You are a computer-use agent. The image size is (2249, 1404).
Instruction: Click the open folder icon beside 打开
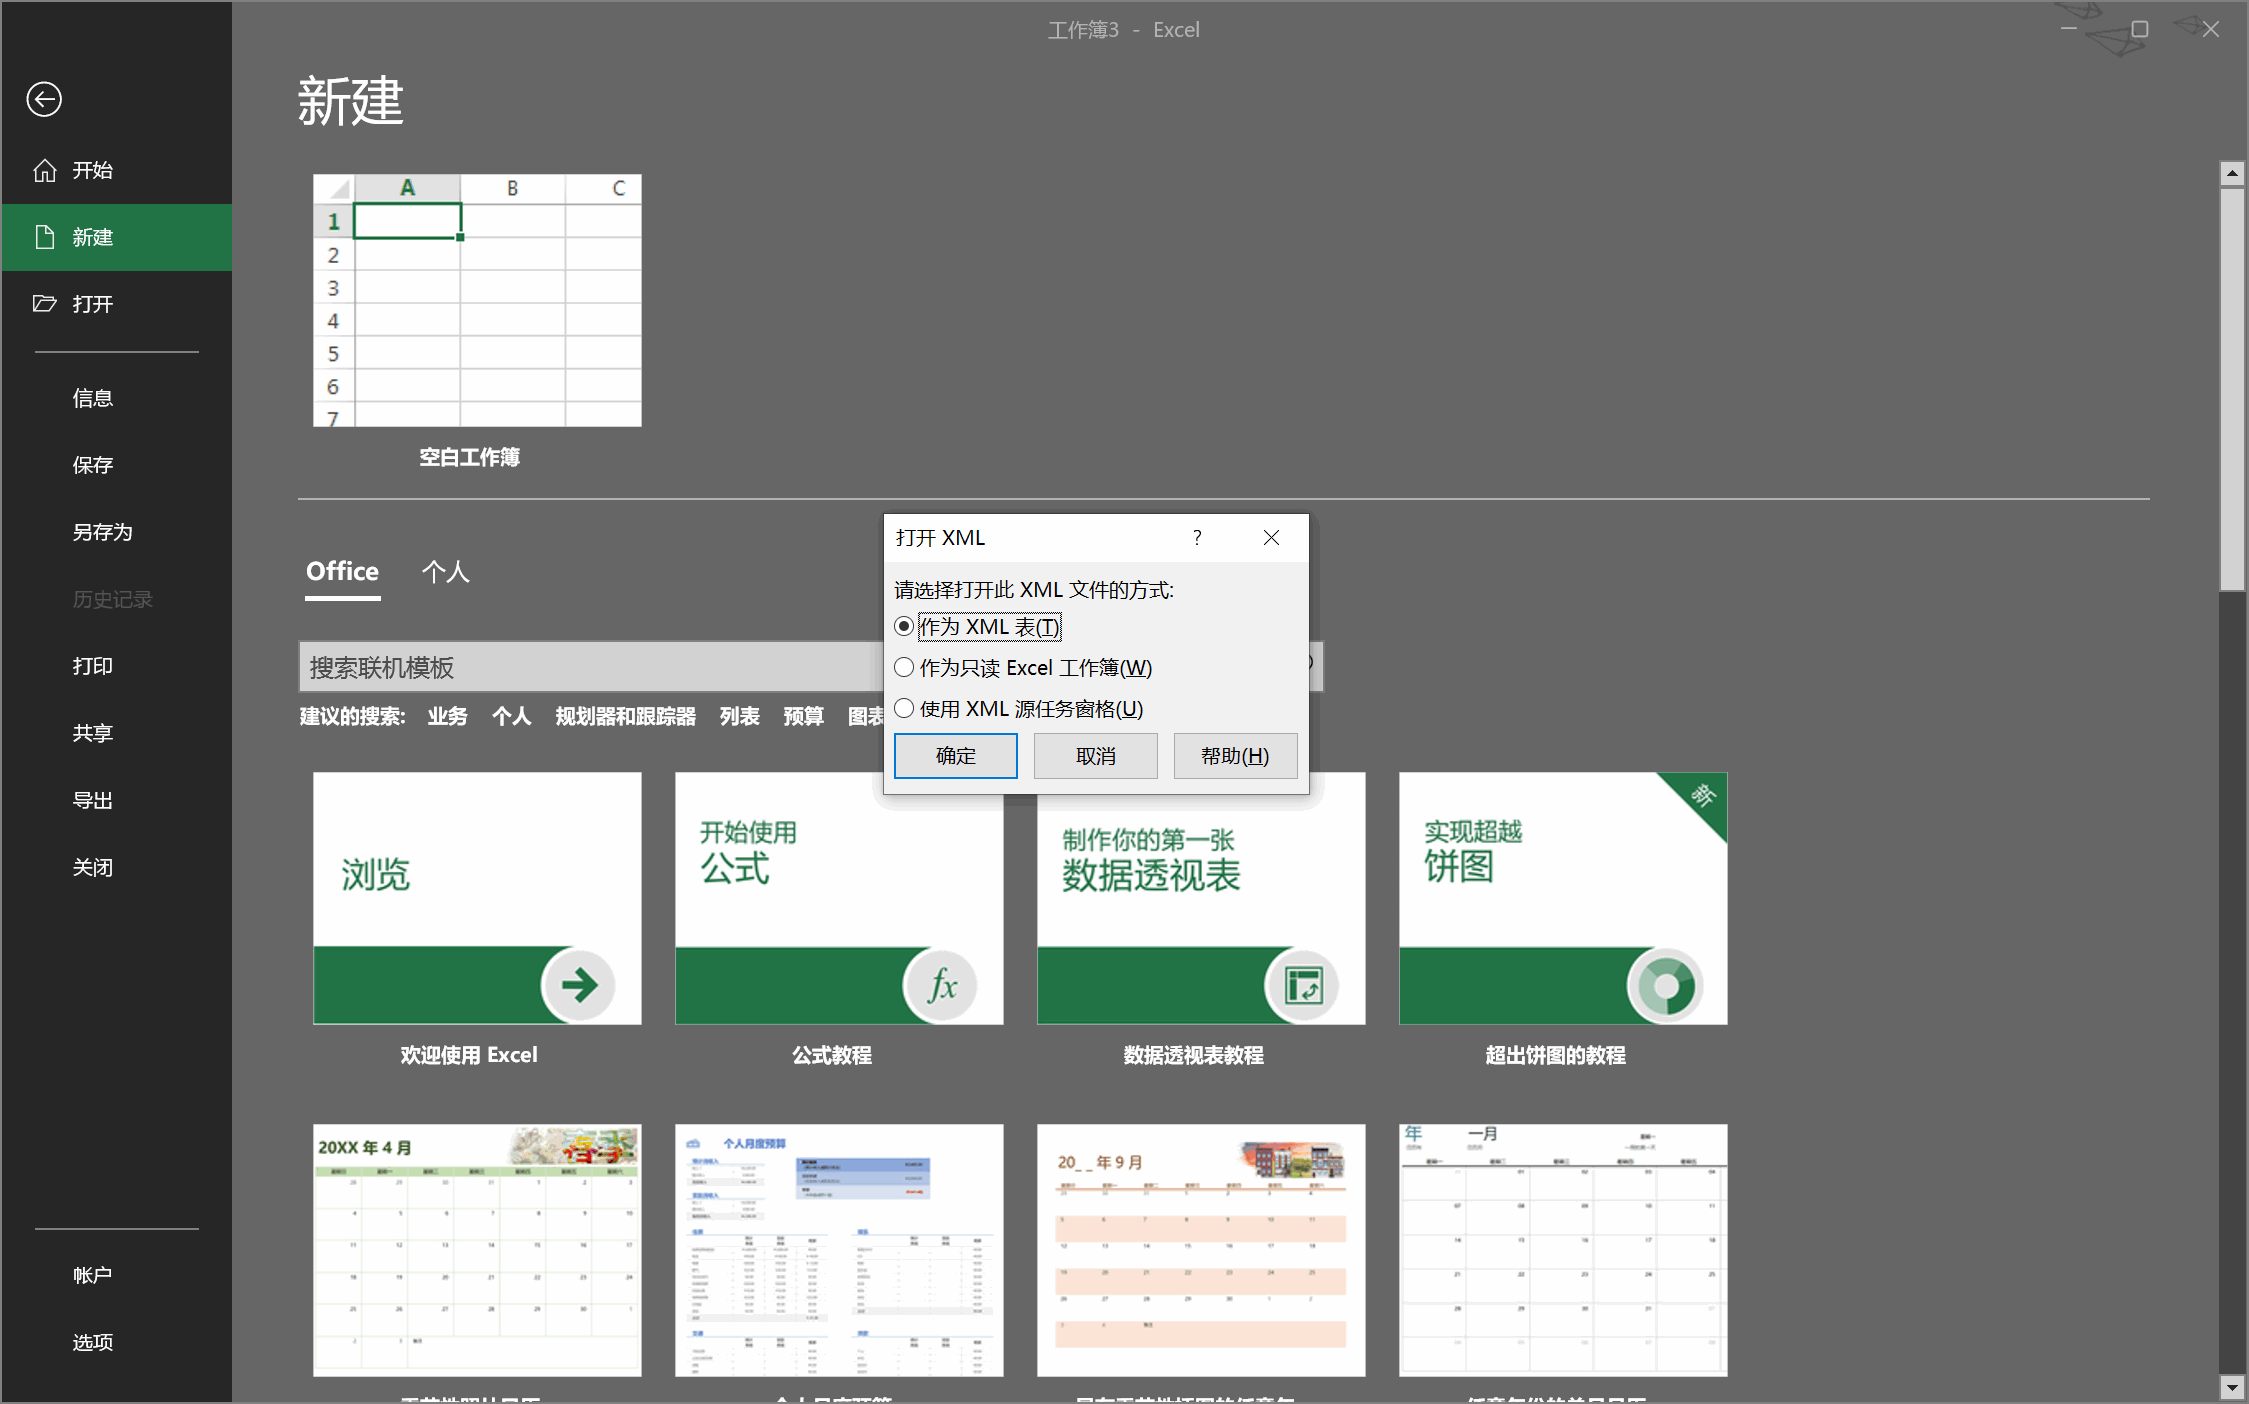tap(44, 303)
